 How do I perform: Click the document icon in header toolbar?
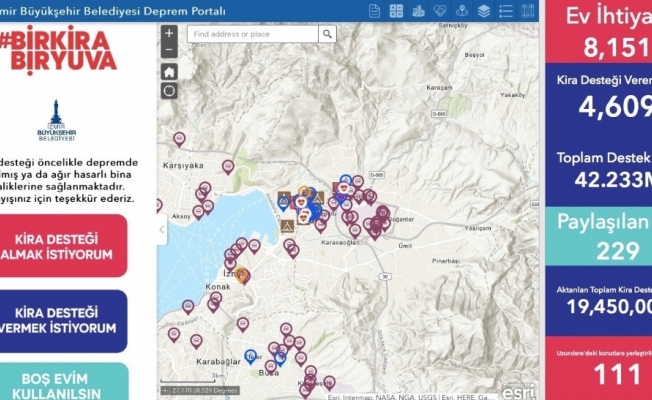374,11
